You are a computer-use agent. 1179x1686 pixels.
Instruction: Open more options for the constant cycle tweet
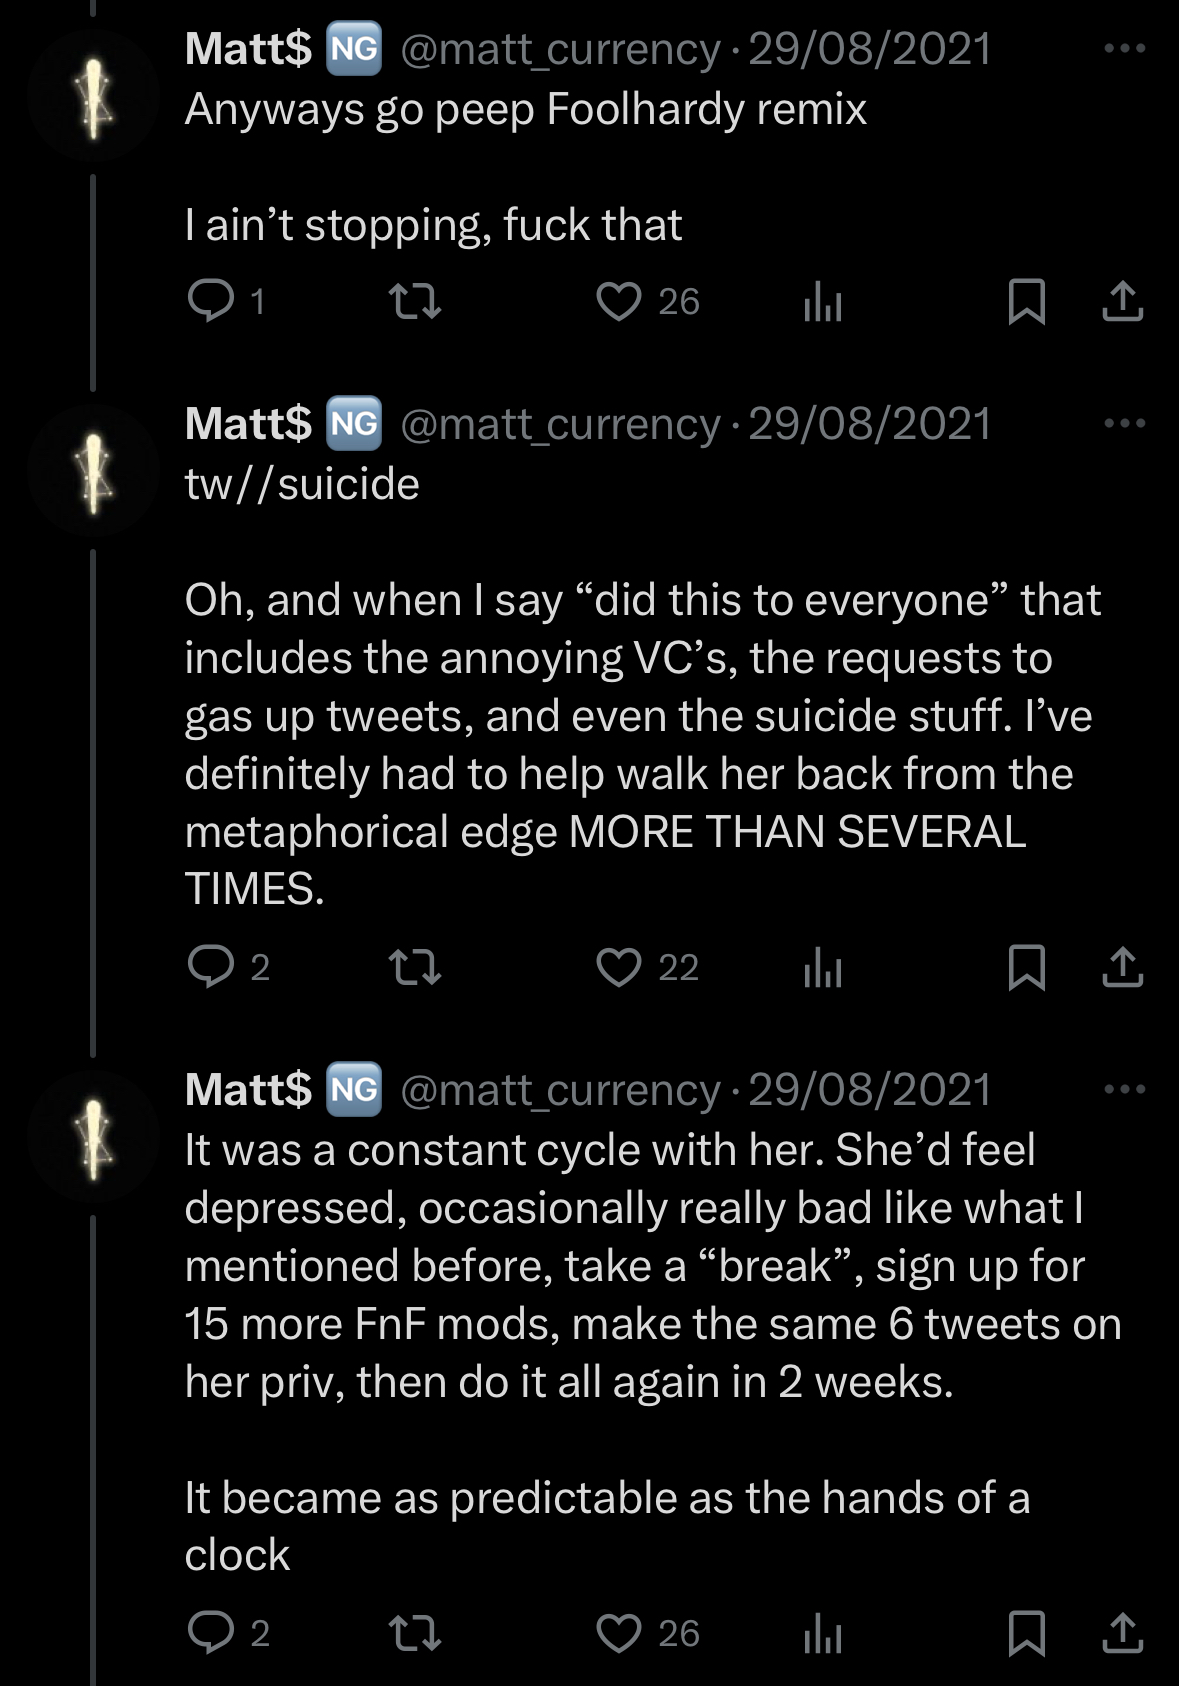[x=1124, y=1088]
